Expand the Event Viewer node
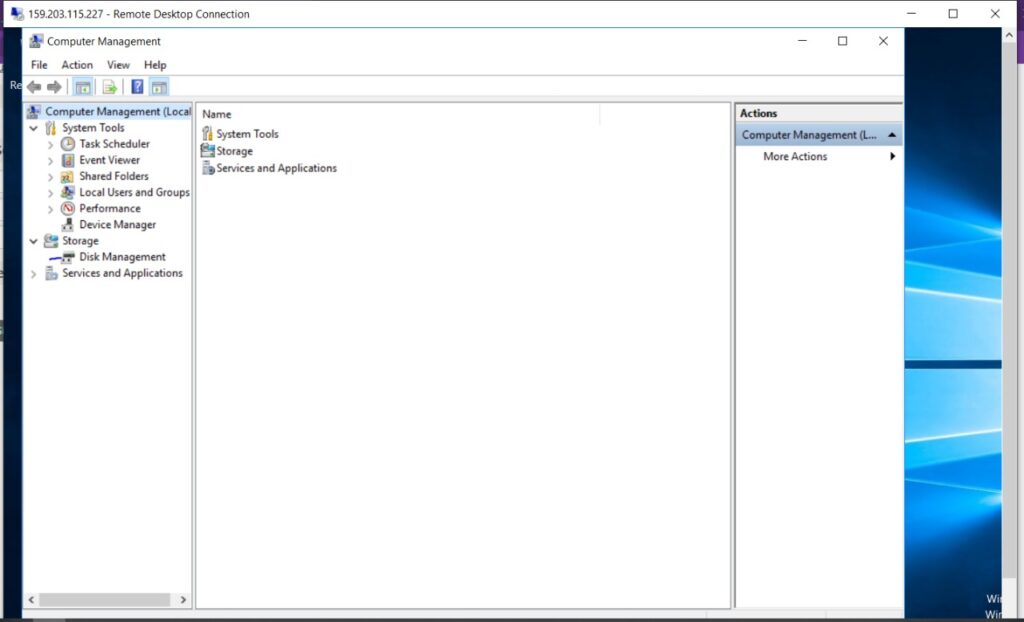 [x=50, y=161]
